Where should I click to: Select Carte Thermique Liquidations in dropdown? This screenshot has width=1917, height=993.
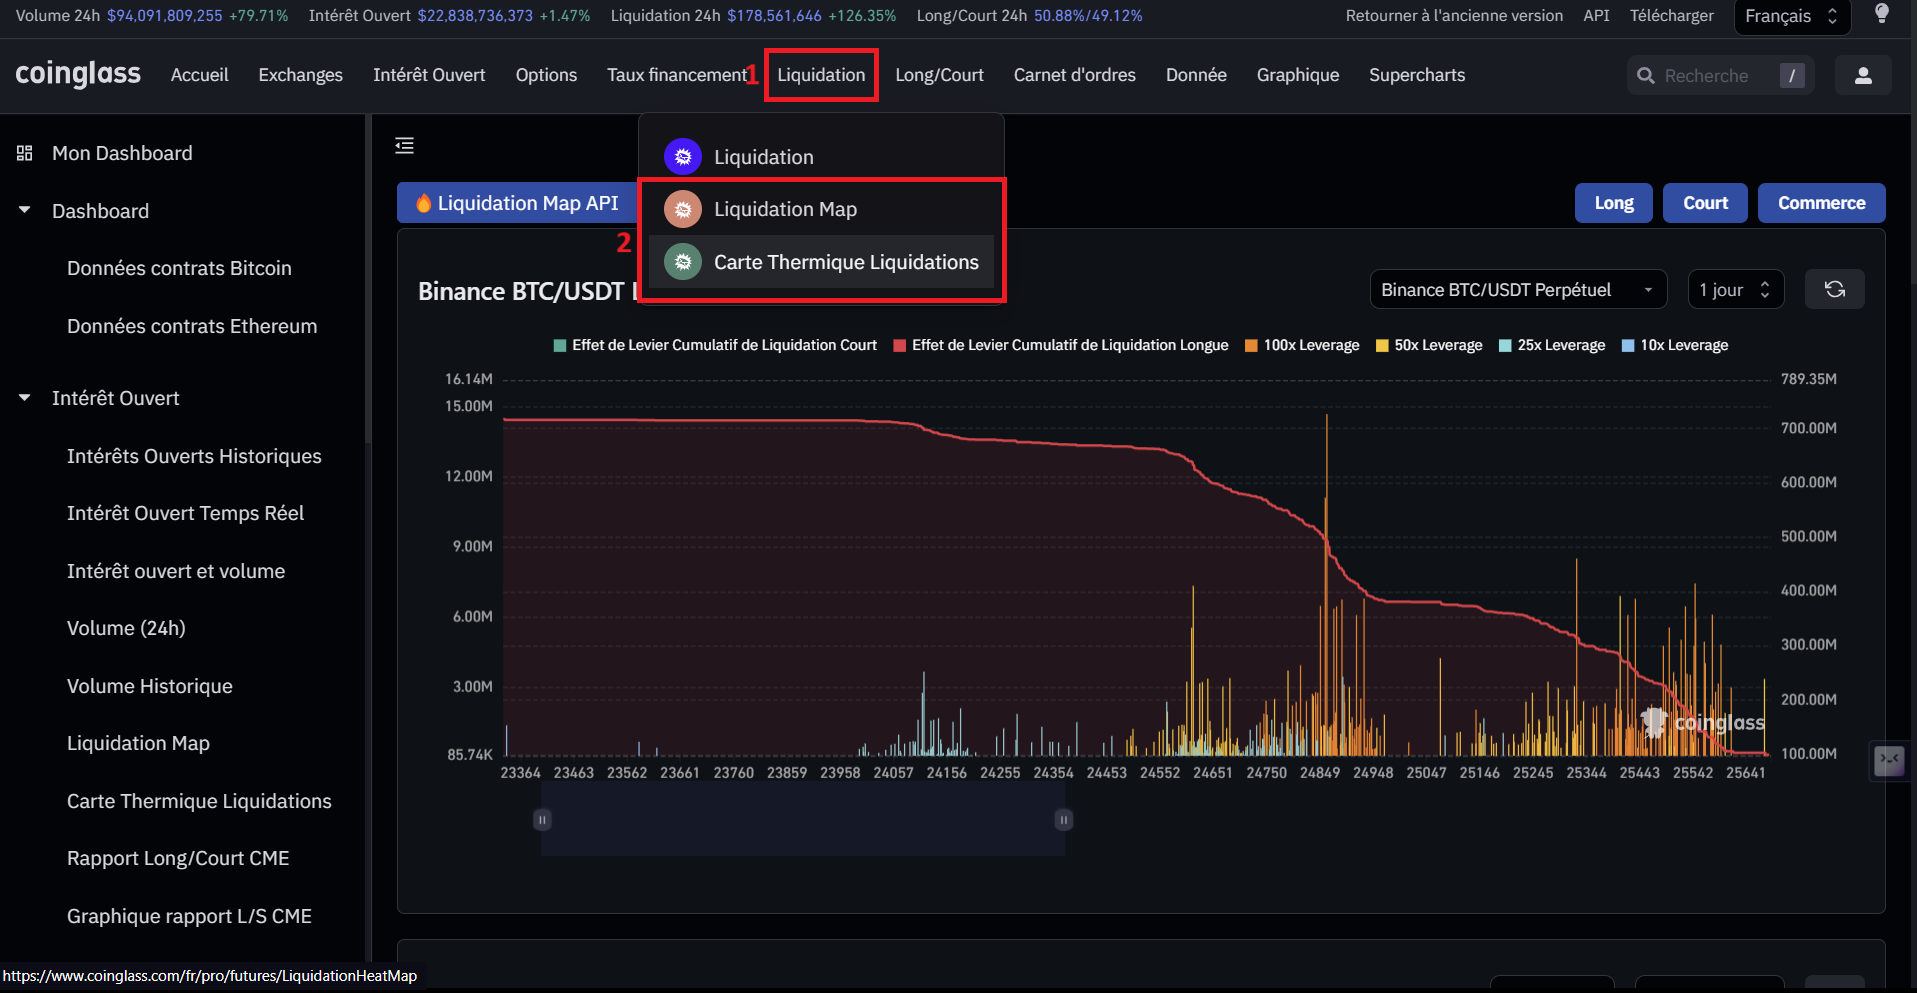[x=821, y=262]
